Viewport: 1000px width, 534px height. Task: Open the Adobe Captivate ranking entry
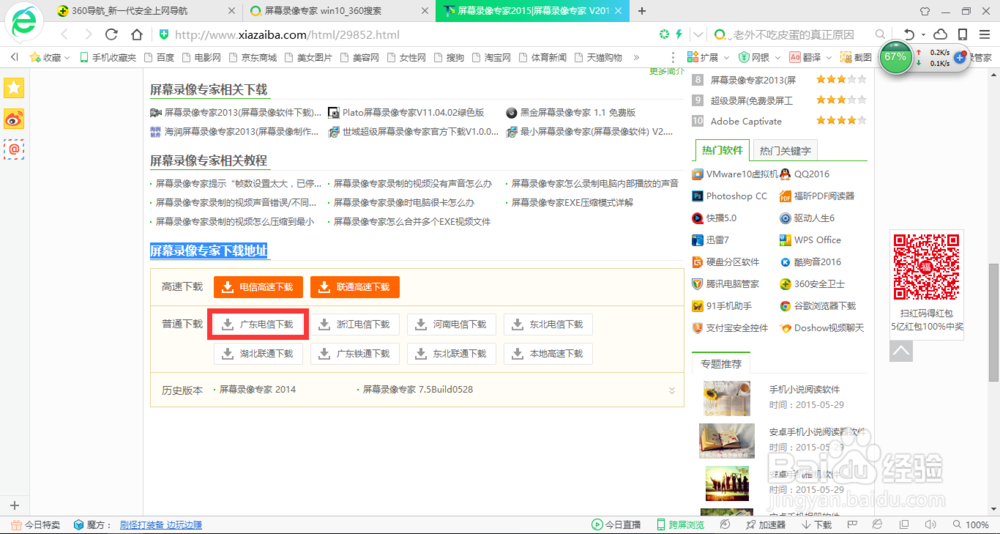(746, 121)
